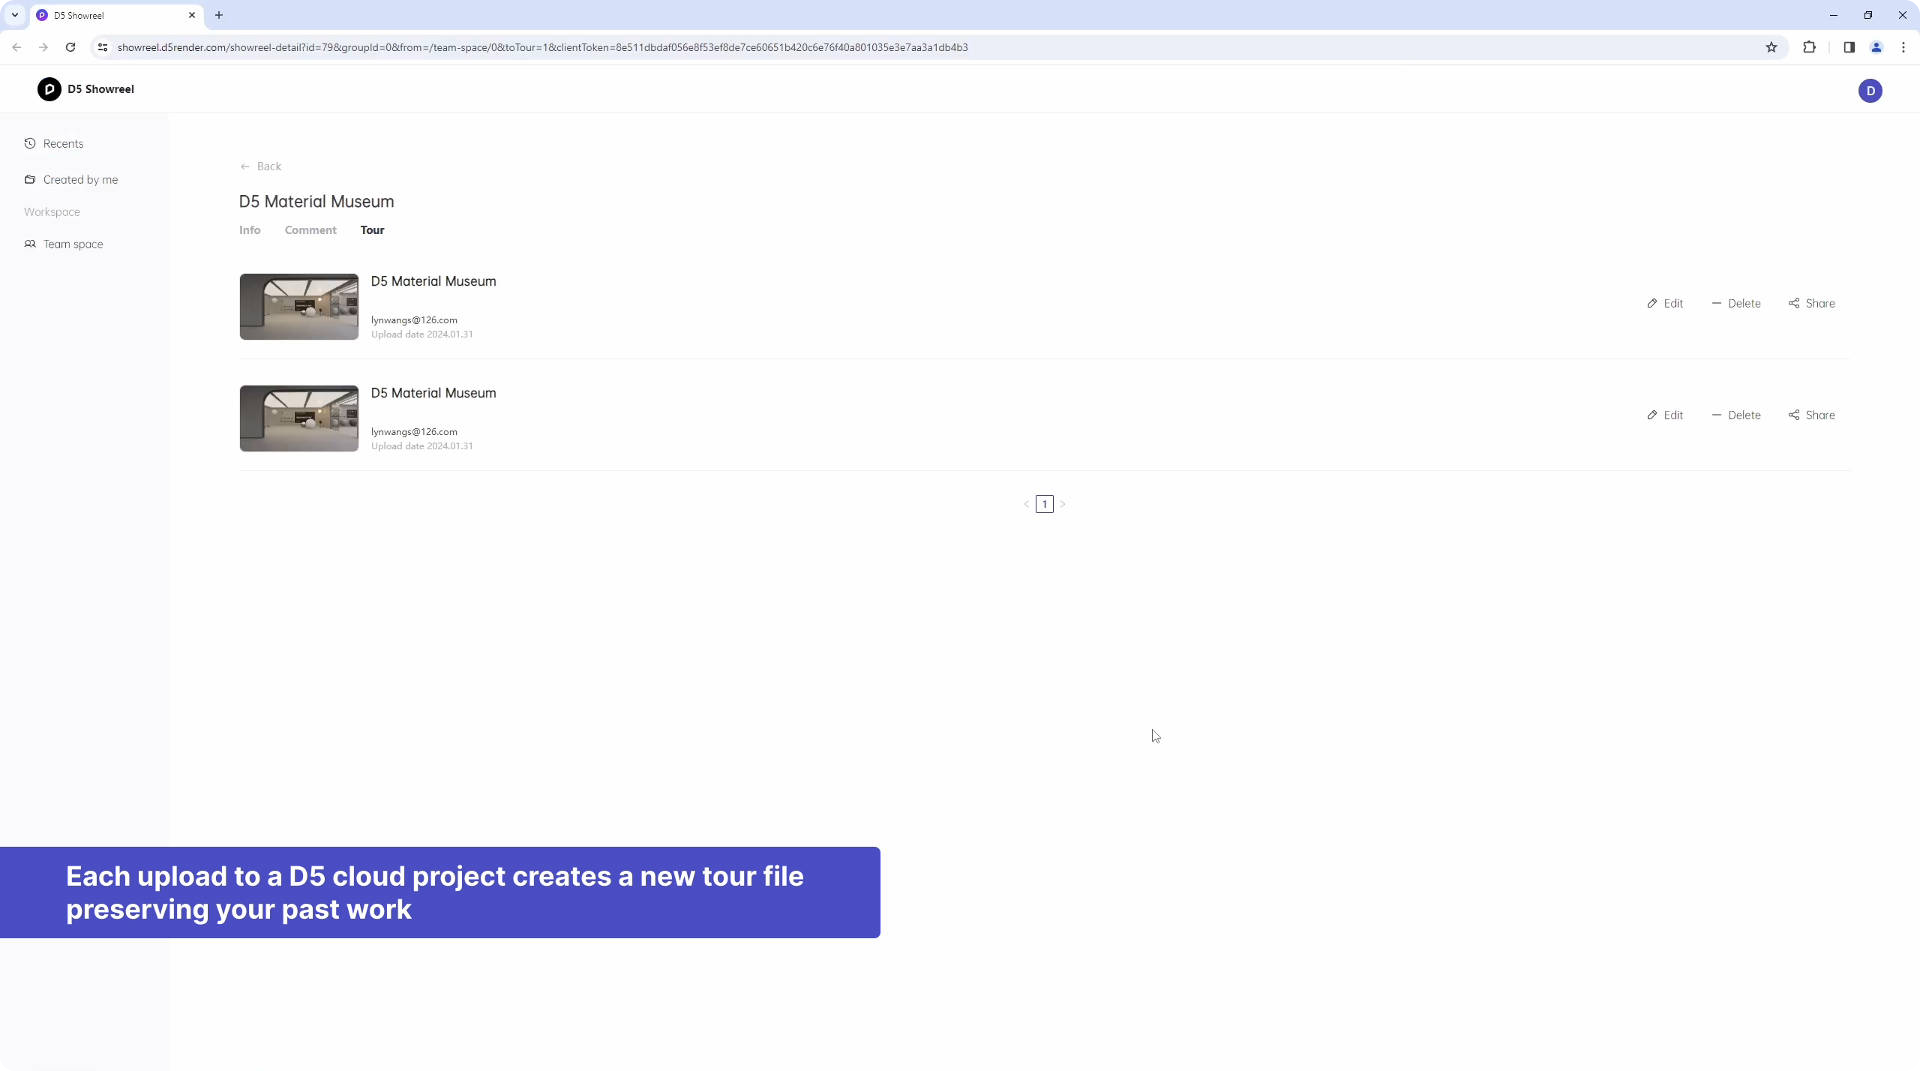This screenshot has width=1920, height=1071.
Task: View site information icon in address bar
Action: 102,47
